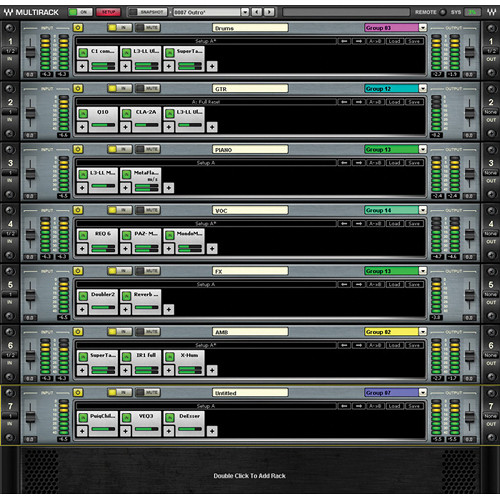Image resolution: width=500 pixels, height=500 pixels.
Task: Click the SNAPSHOT button
Action: pyautogui.click(x=148, y=12)
